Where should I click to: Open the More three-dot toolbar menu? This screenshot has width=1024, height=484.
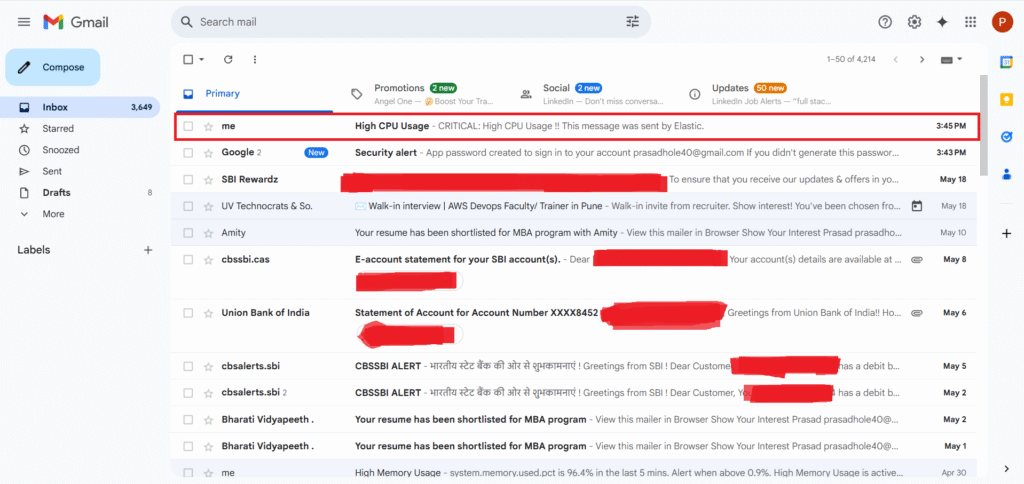coord(255,59)
